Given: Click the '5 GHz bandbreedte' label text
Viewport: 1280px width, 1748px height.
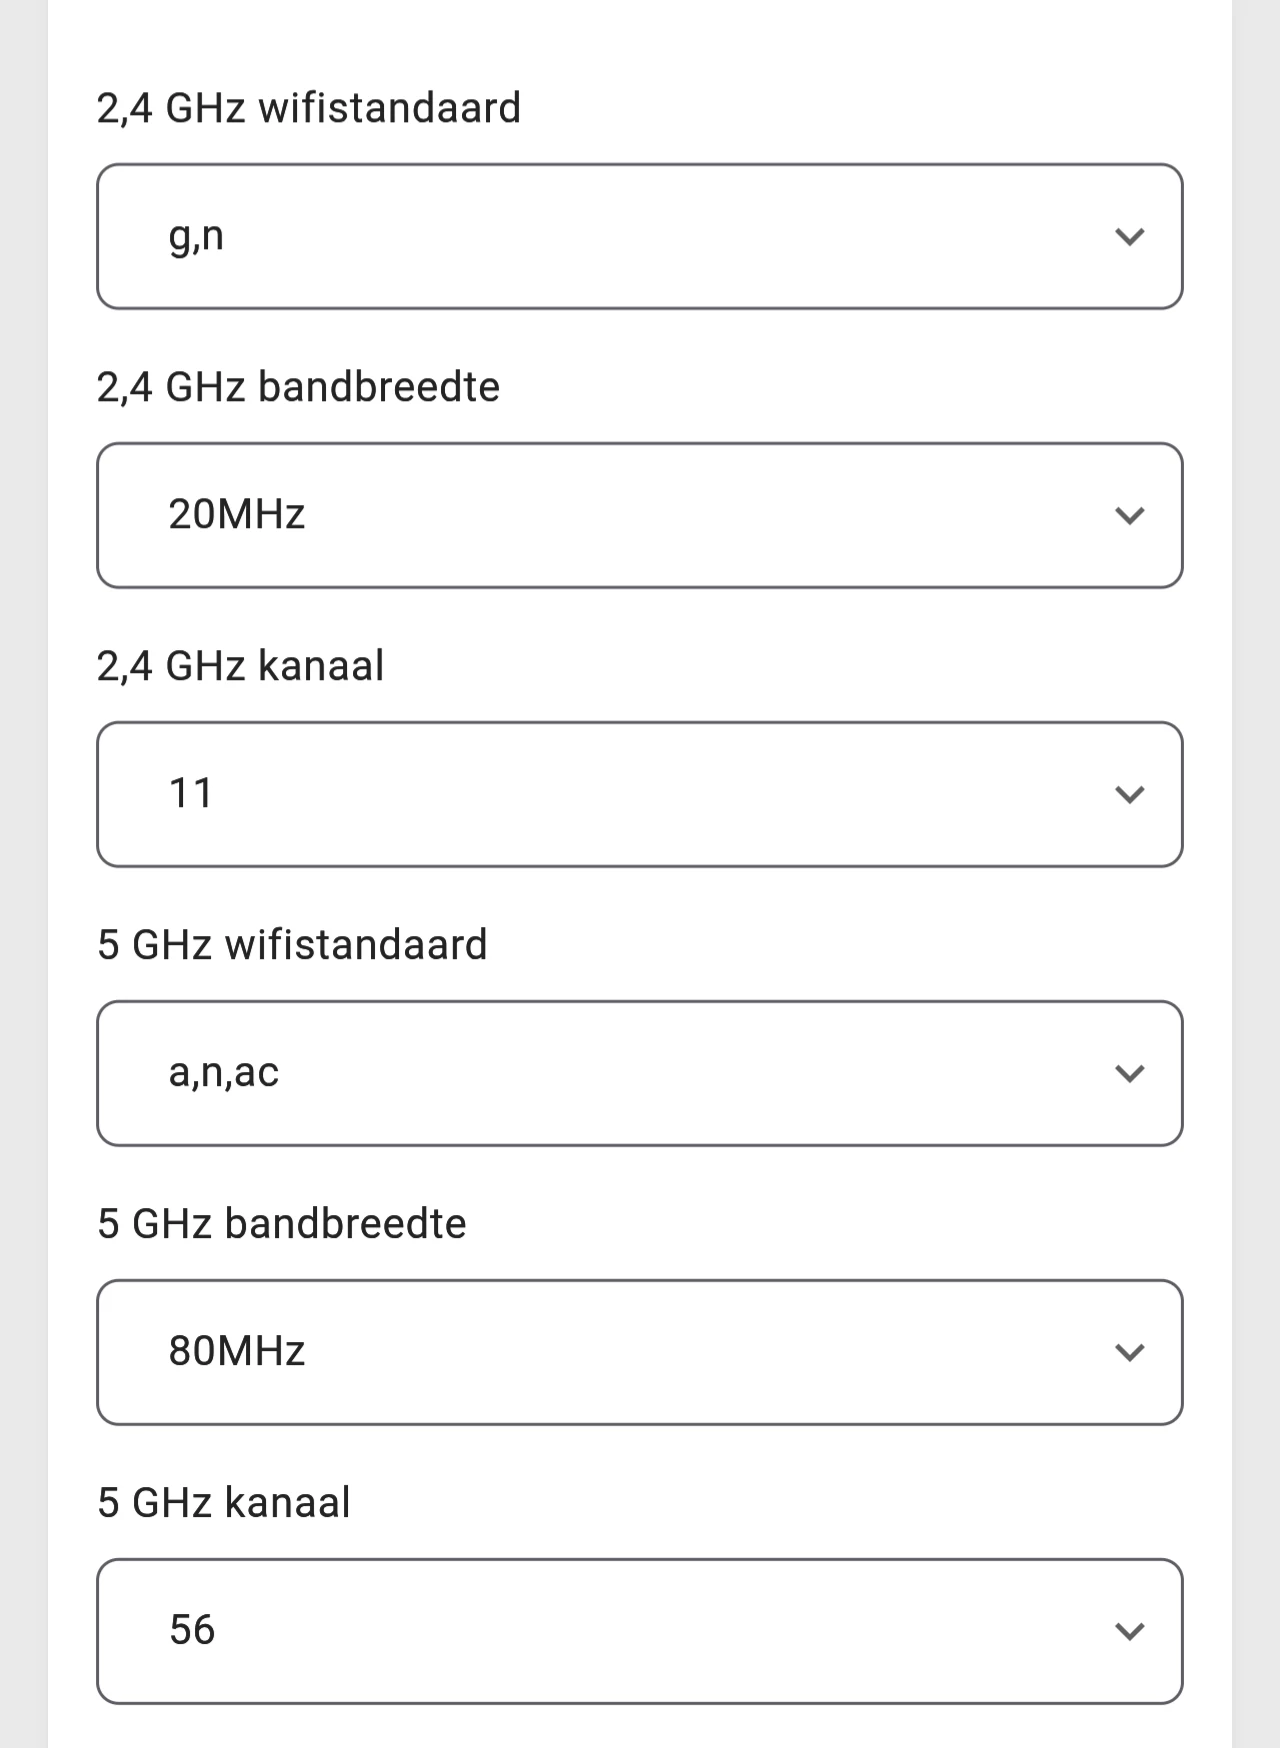Looking at the screenshot, I should click(x=282, y=1224).
